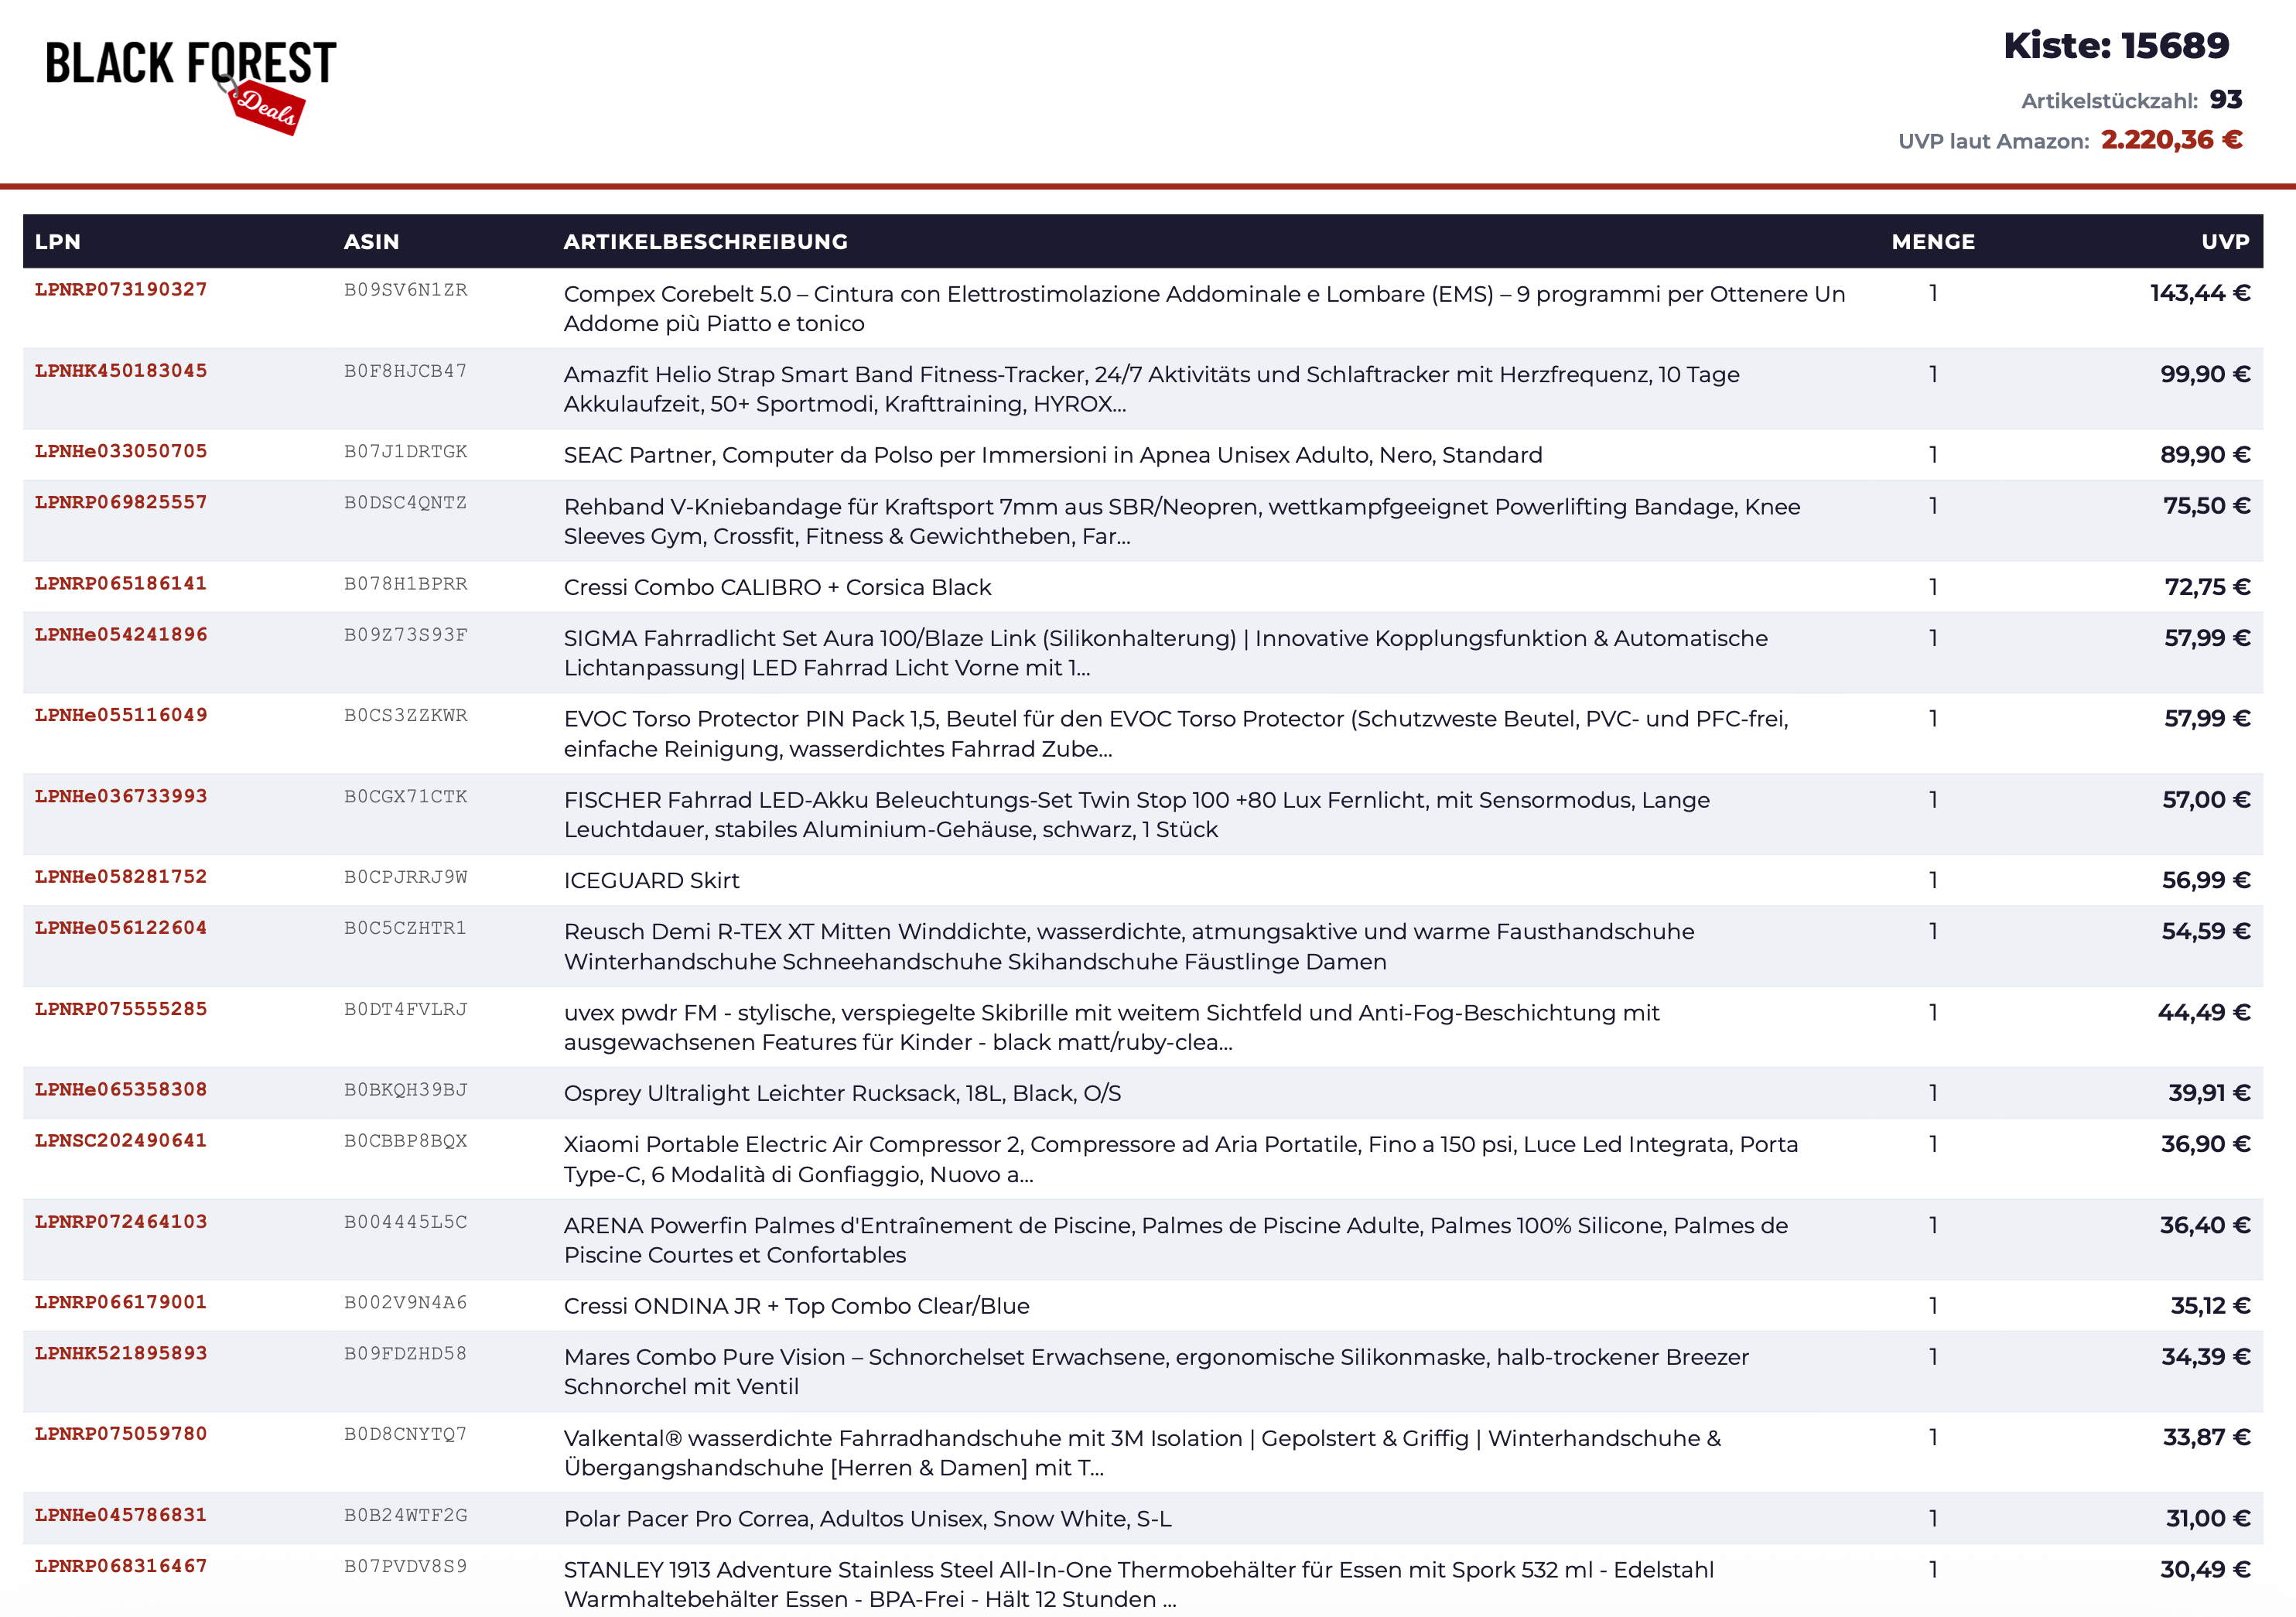Image resolution: width=2296 pixels, height=1617 pixels.
Task: Click the Mares Combo Pure Vision description
Action: [1156, 1372]
